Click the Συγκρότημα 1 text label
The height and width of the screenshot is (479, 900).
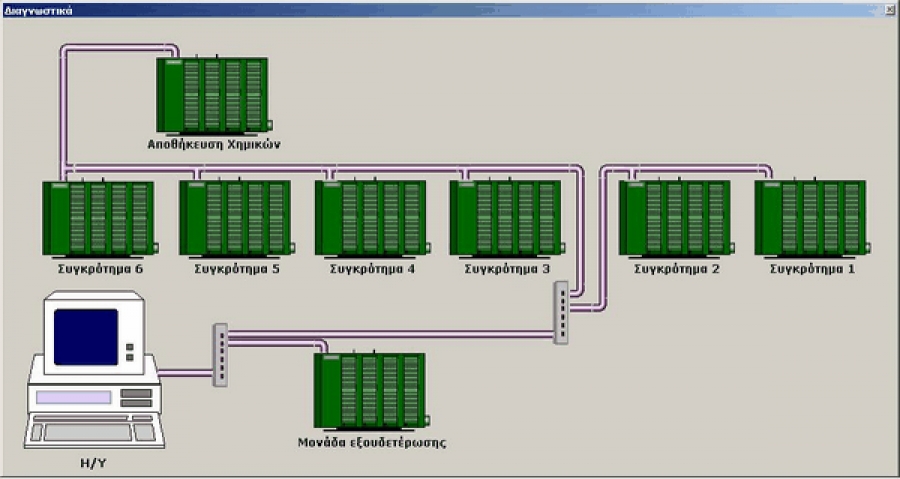[x=812, y=269]
